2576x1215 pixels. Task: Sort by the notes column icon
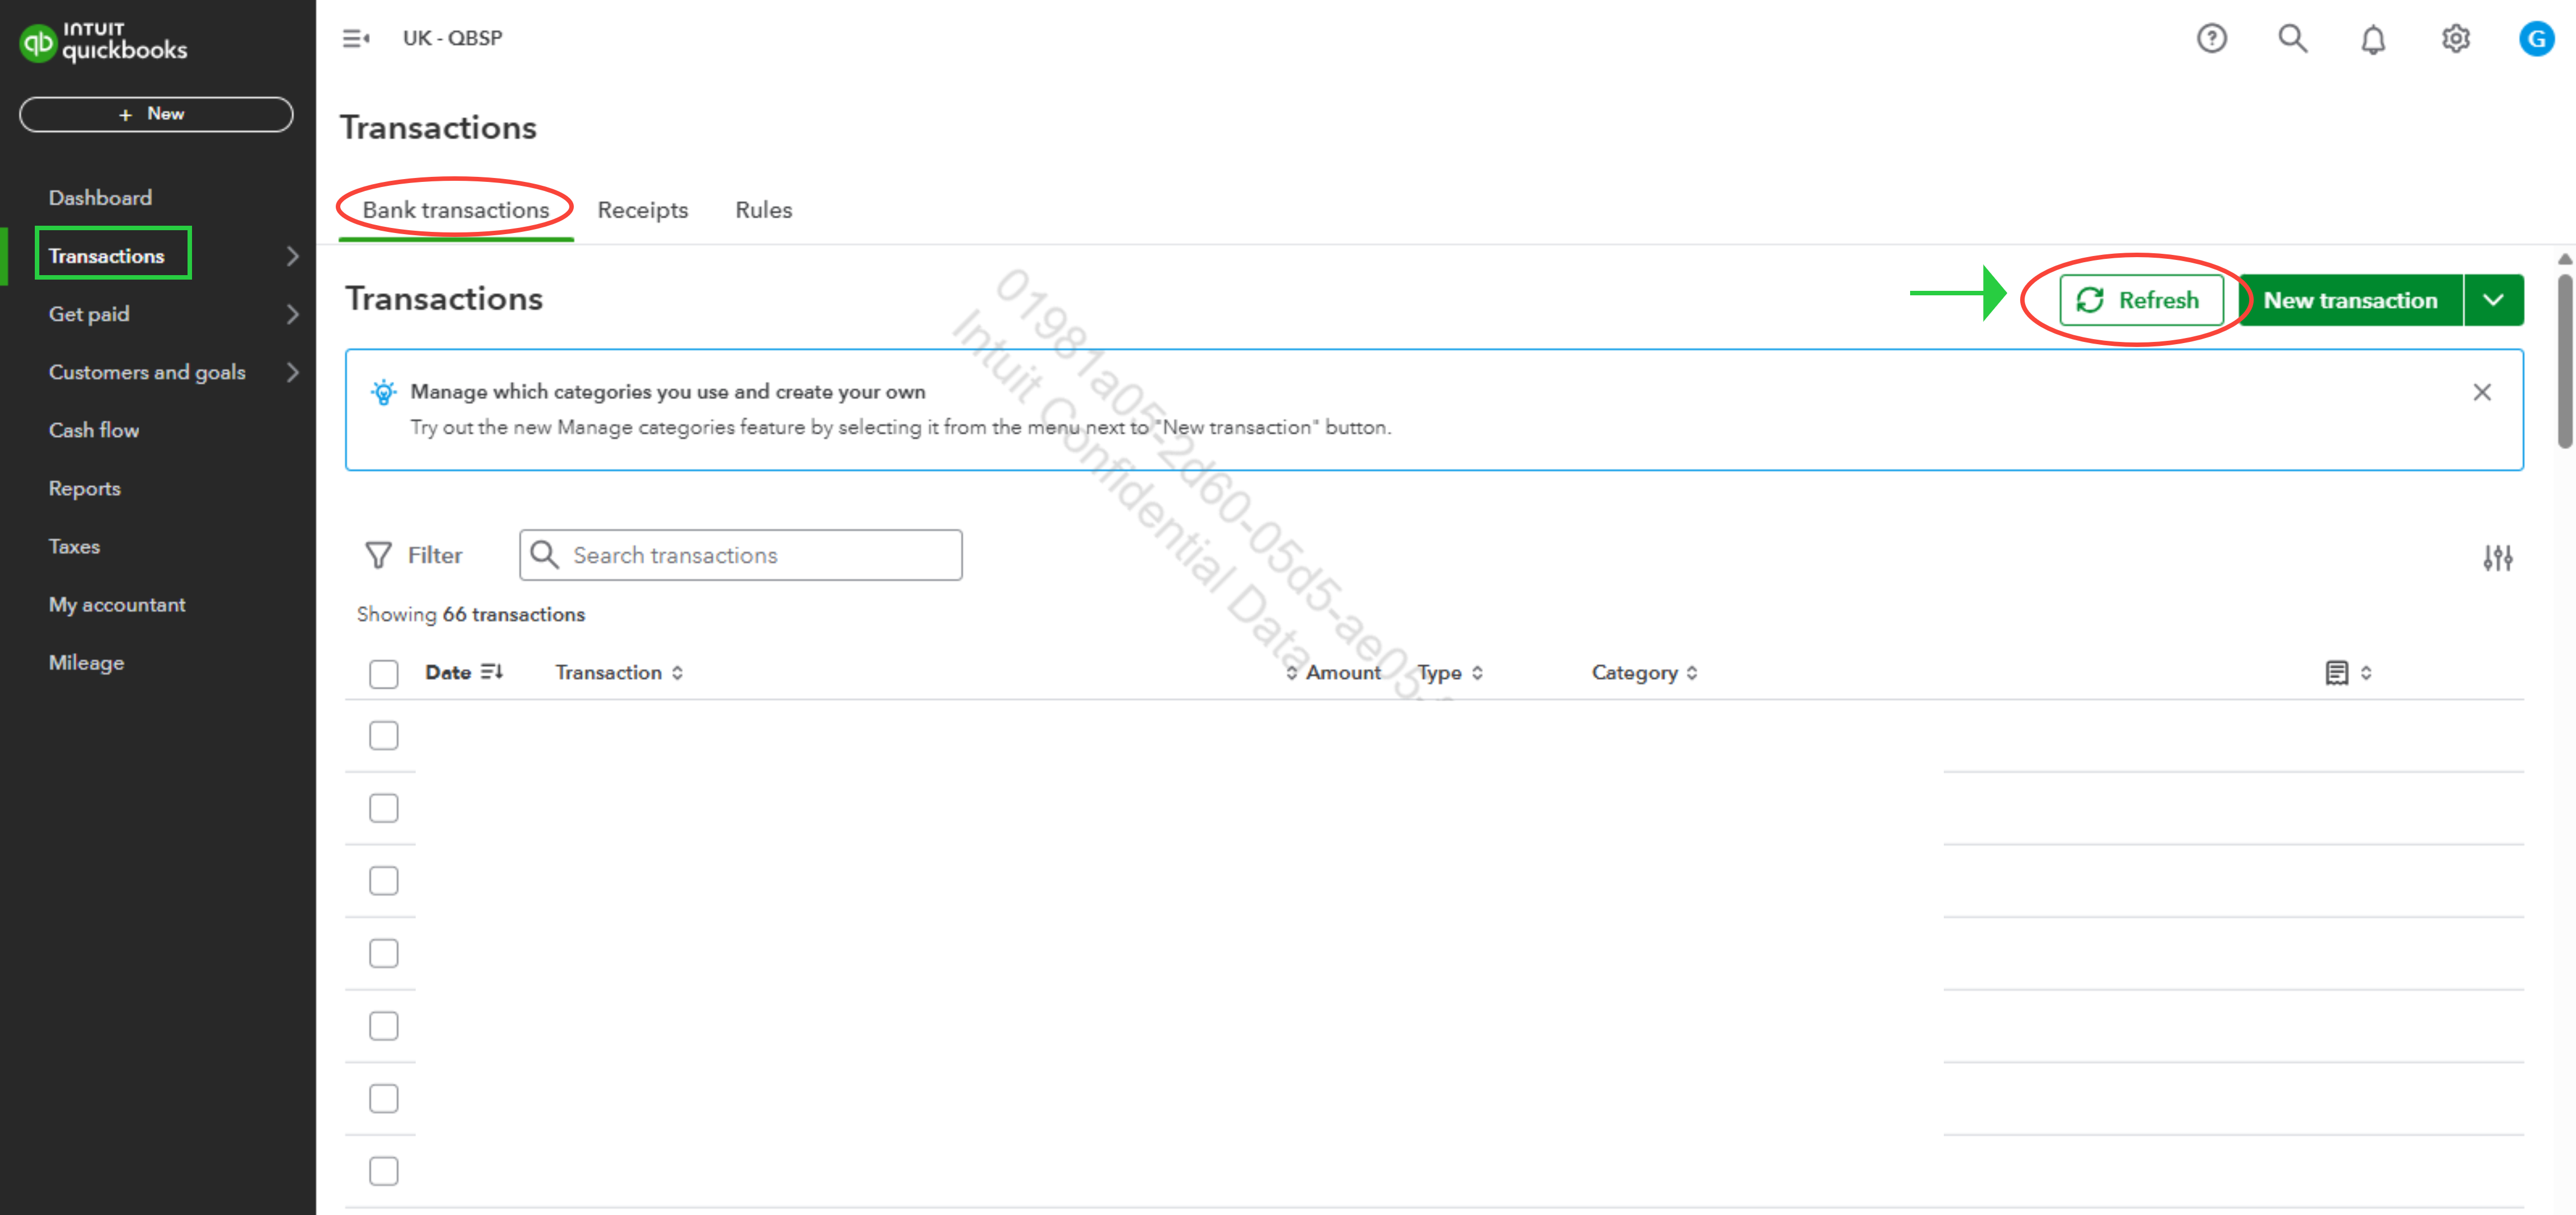tap(2337, 673)
